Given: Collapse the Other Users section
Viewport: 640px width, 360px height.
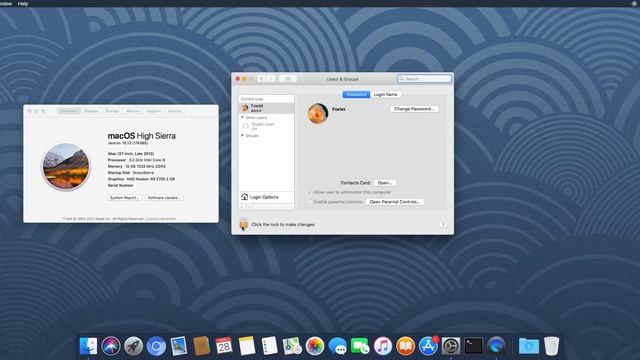Looking at the screenshot, I should coord(242,118).
